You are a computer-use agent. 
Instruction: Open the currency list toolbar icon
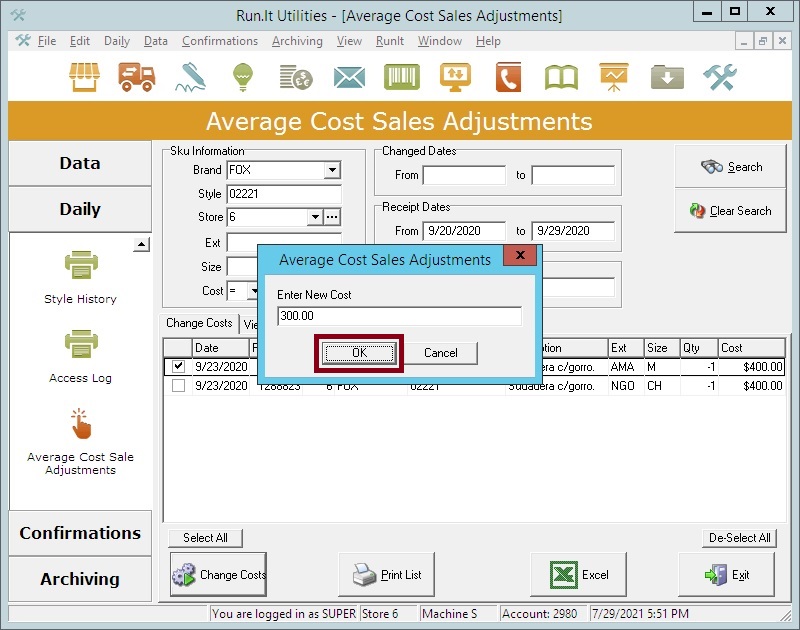[x=296, y=77]
